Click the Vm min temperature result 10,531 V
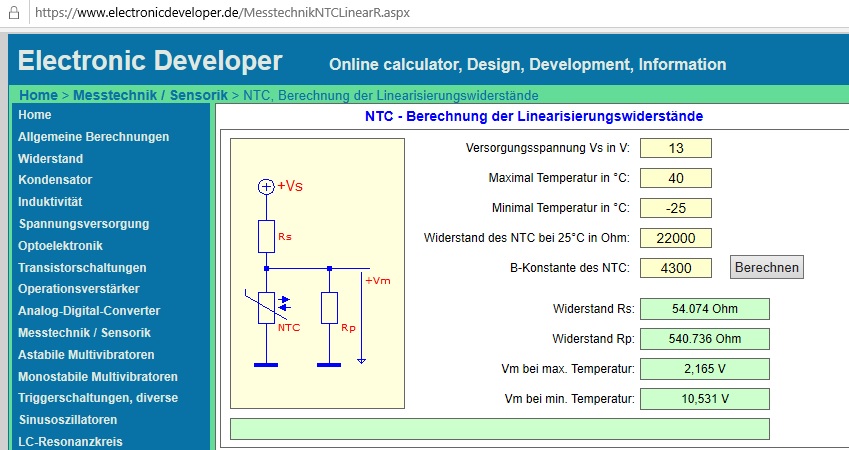 (x=704, y=399)
